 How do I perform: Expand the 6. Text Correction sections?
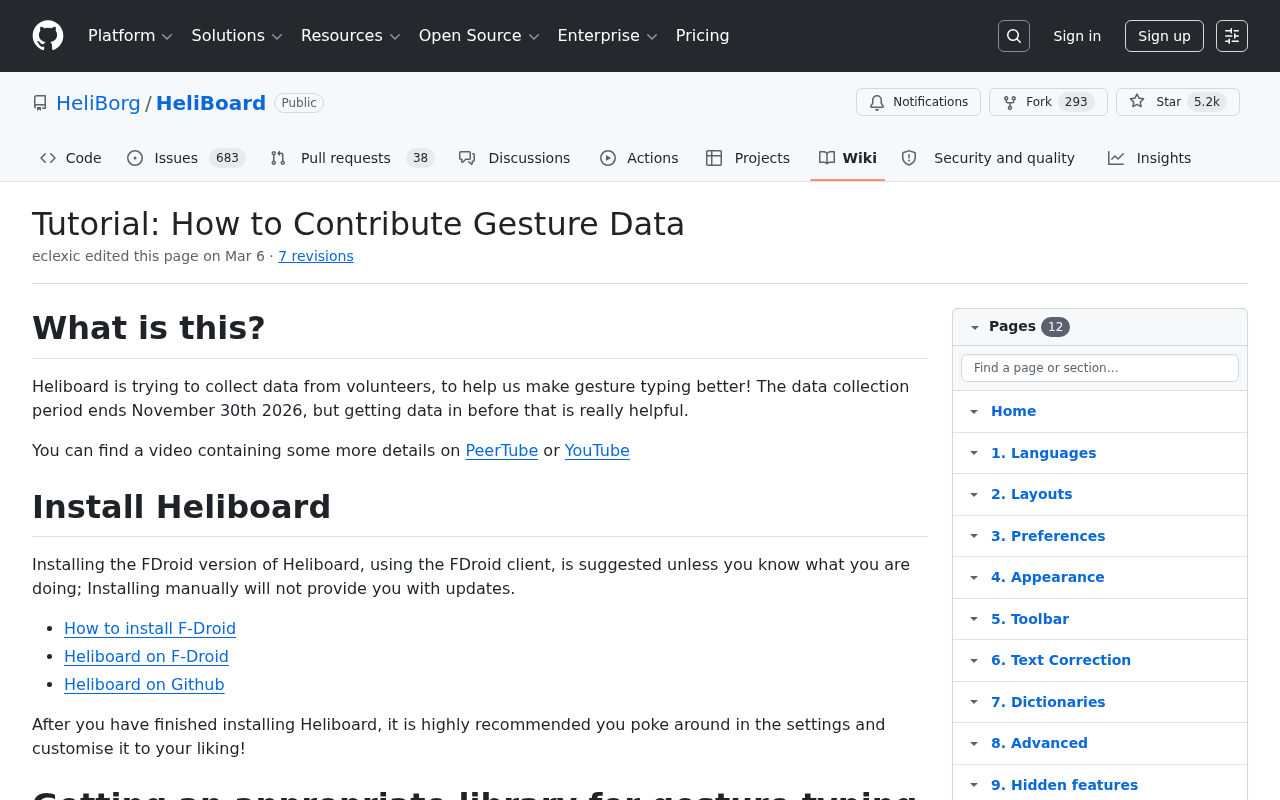974,660
